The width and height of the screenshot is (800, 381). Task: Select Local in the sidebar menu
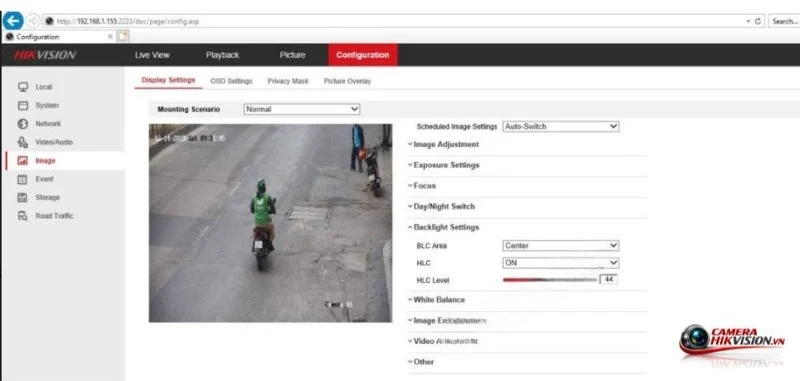coord(44,87)
